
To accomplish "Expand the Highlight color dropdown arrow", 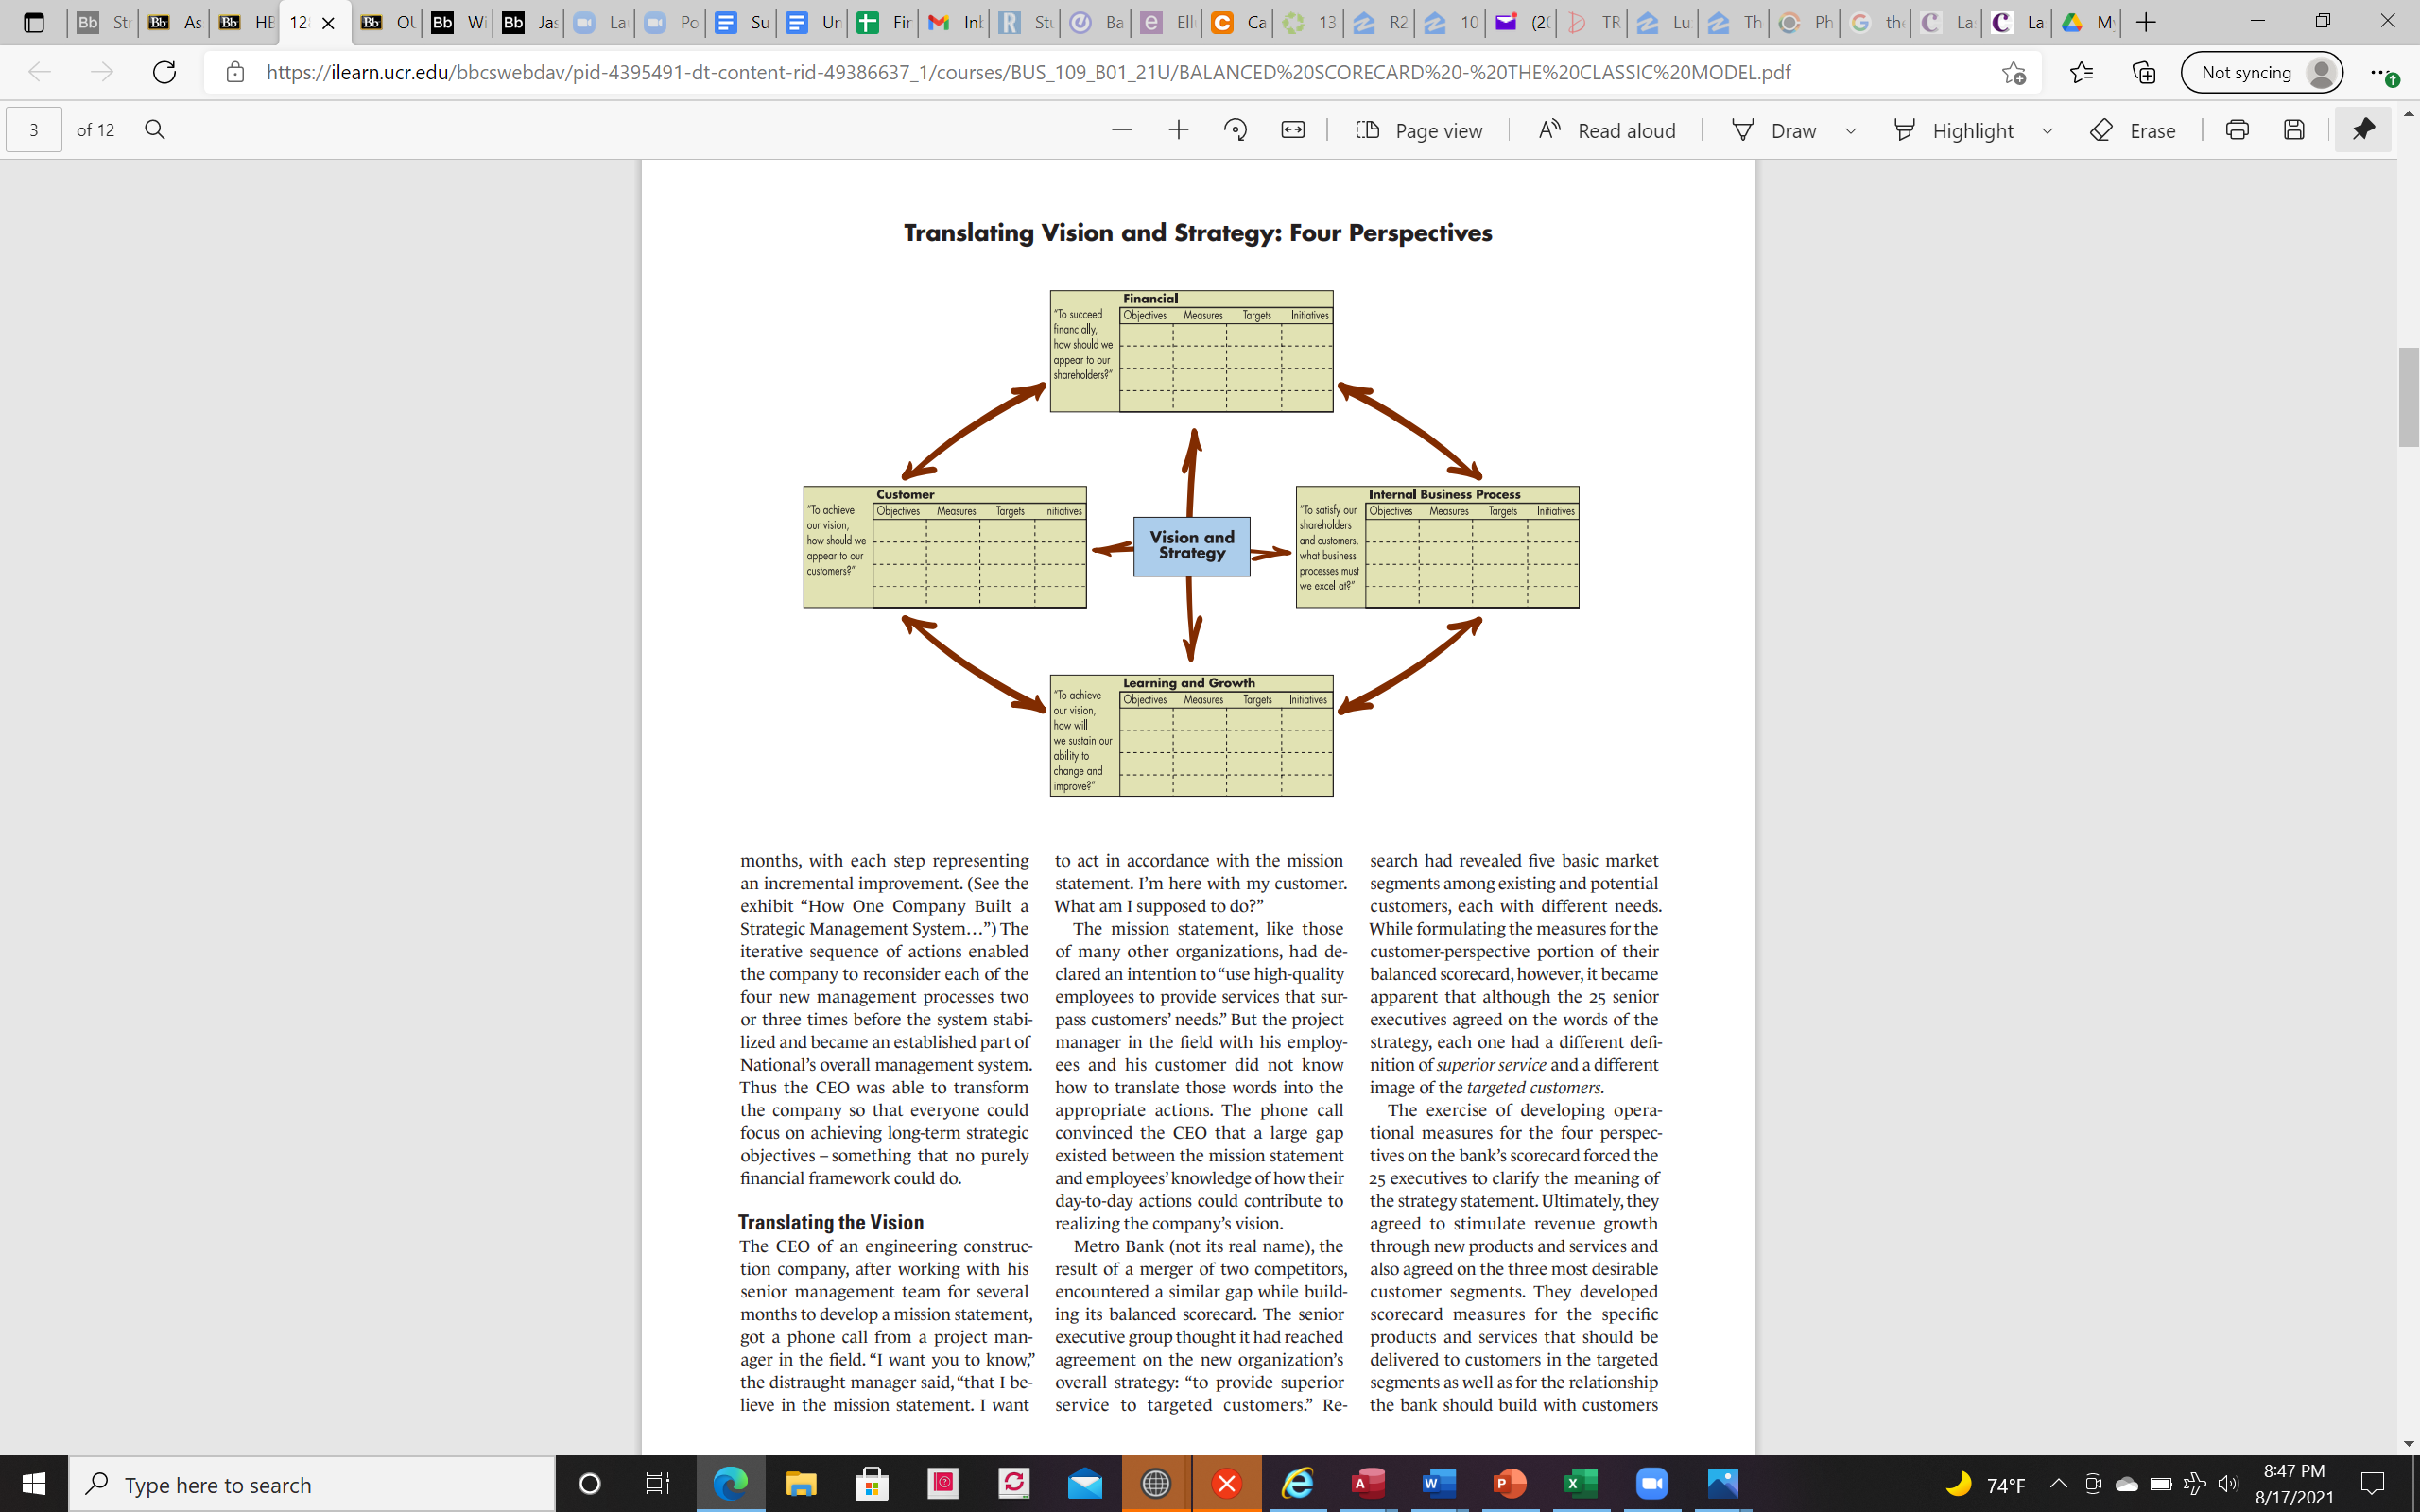I will (x=2047, y=131).
